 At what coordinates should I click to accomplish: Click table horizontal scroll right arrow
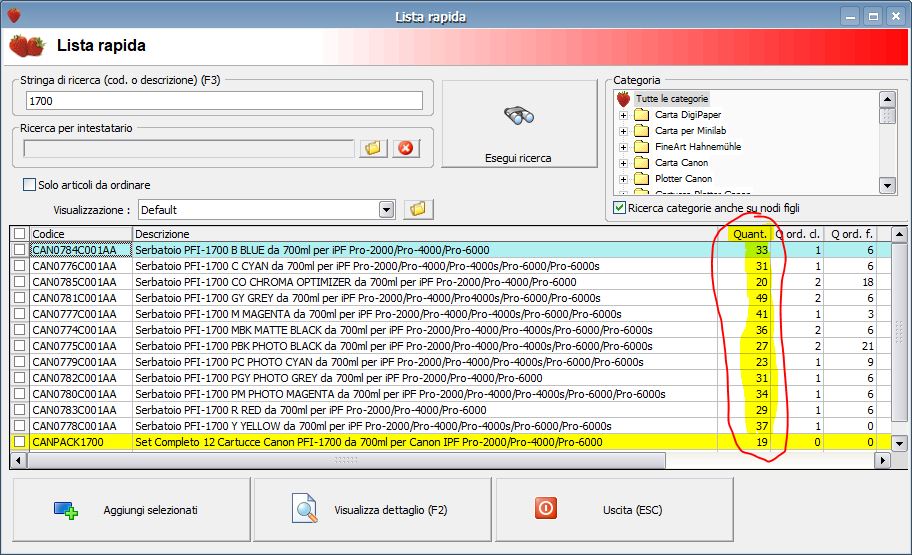(x=883, y=460)
